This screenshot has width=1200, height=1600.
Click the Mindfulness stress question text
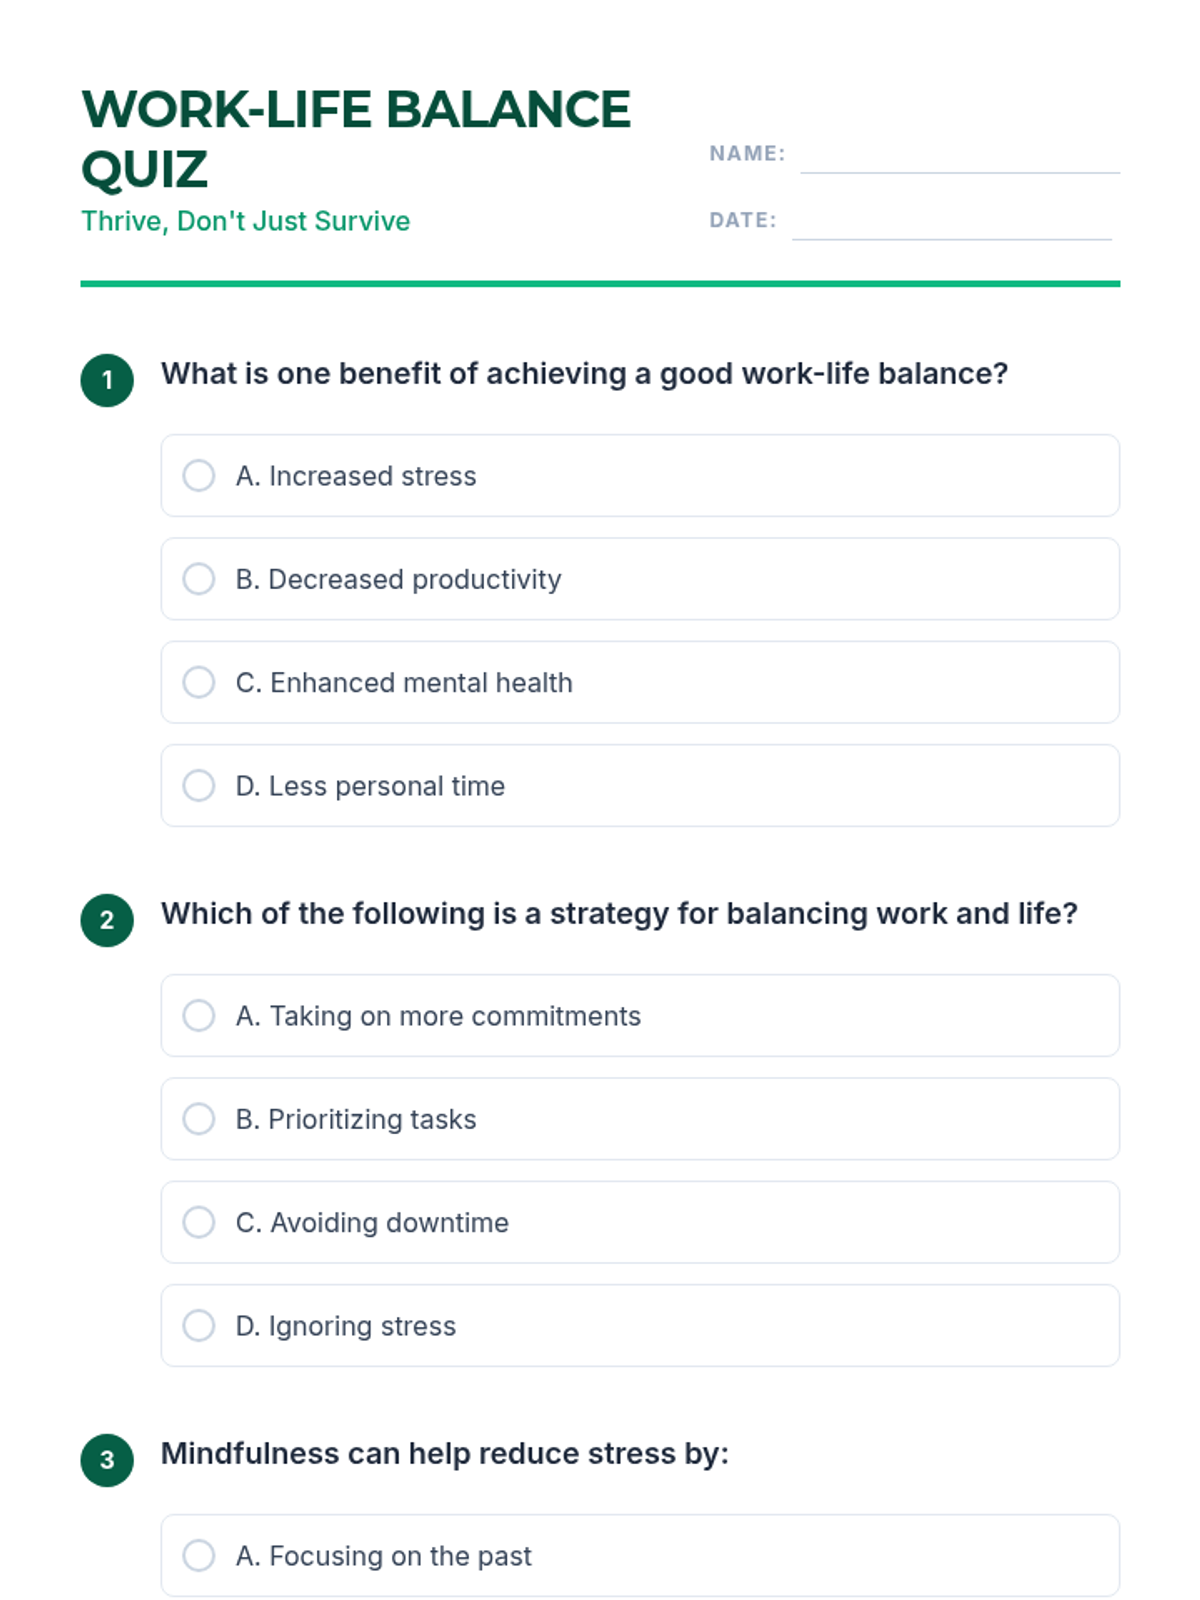pos(445,1454)
